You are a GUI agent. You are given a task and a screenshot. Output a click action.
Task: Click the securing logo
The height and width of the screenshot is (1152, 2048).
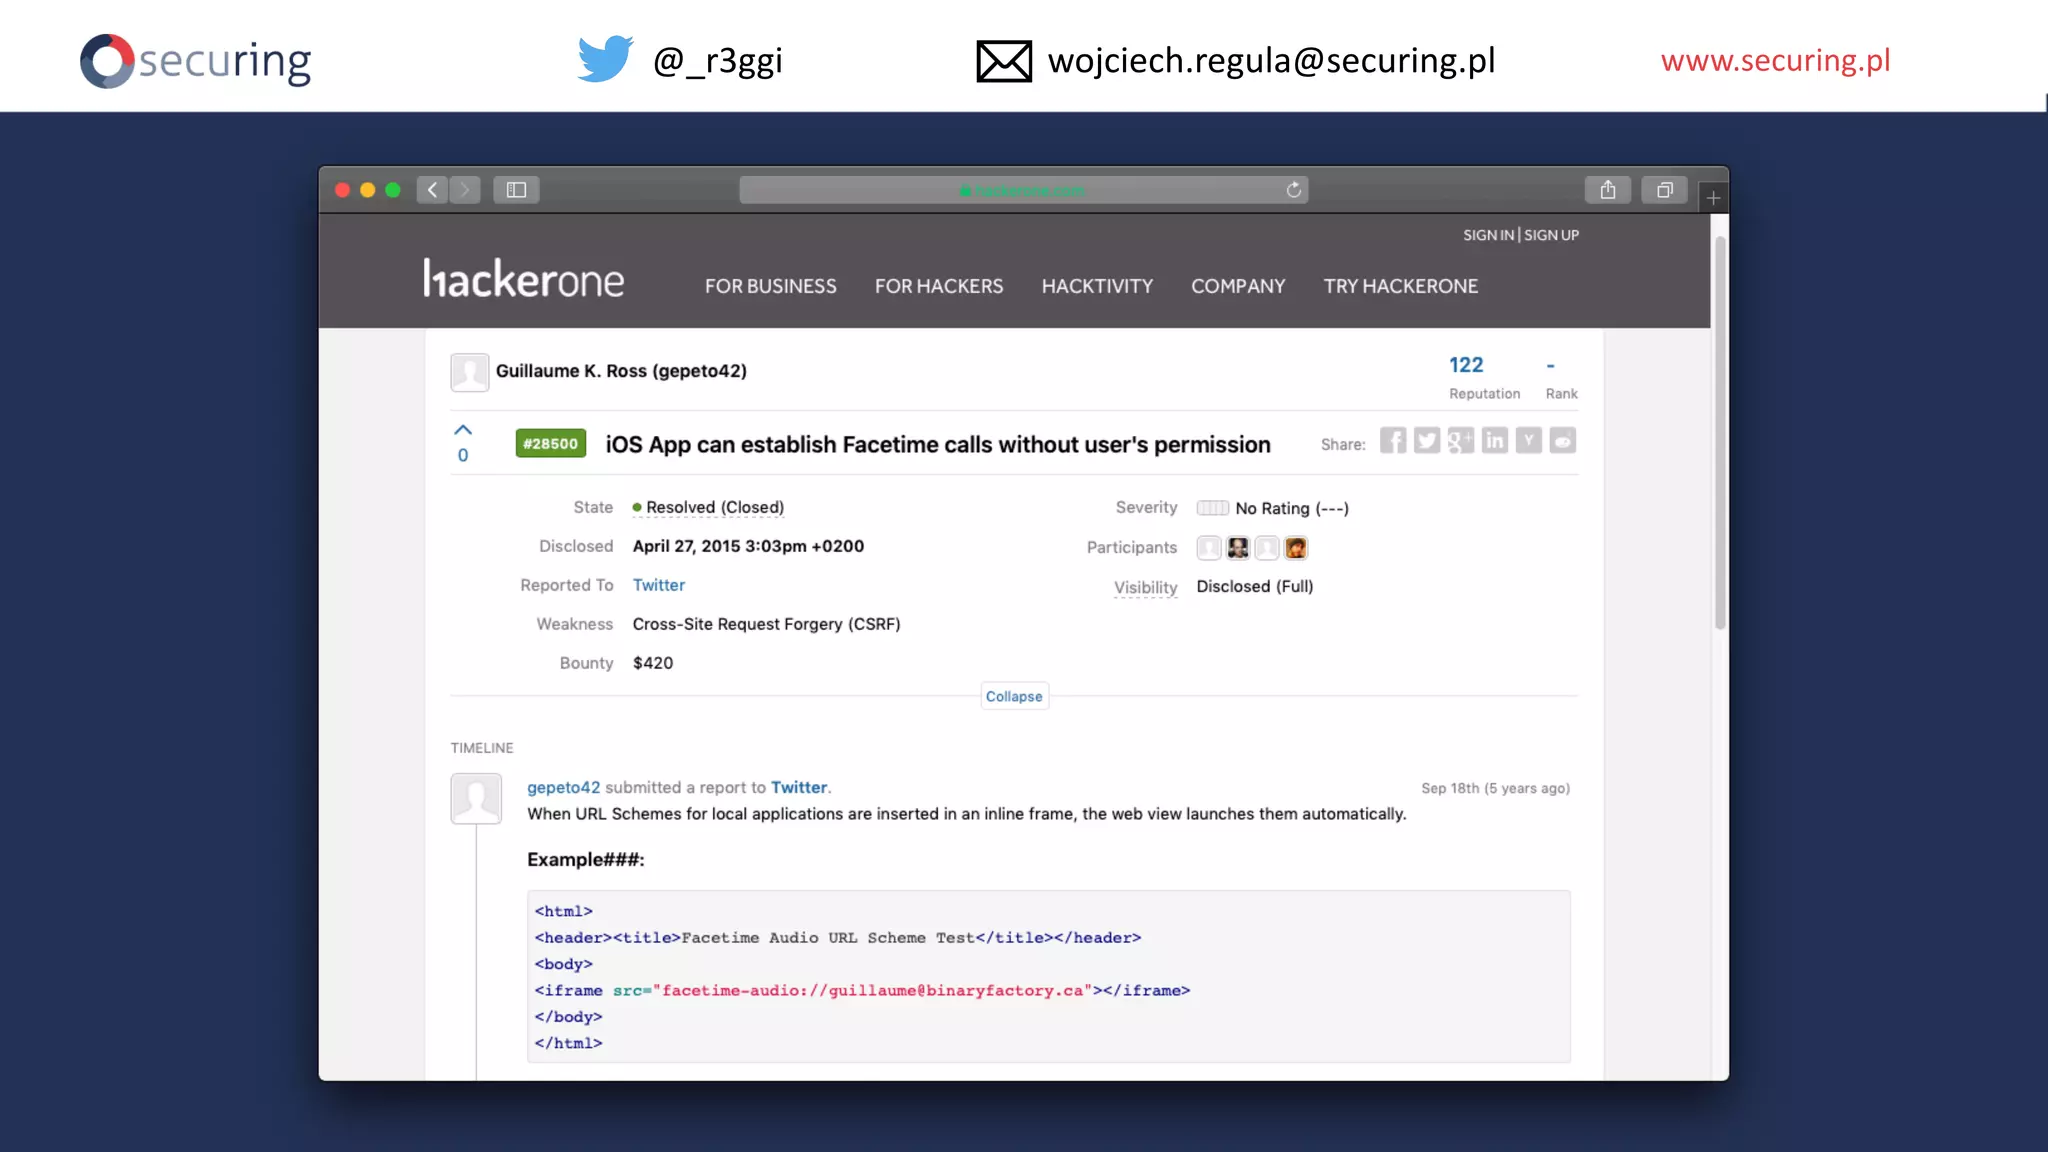pyautogui.click(x=196, y=61)
